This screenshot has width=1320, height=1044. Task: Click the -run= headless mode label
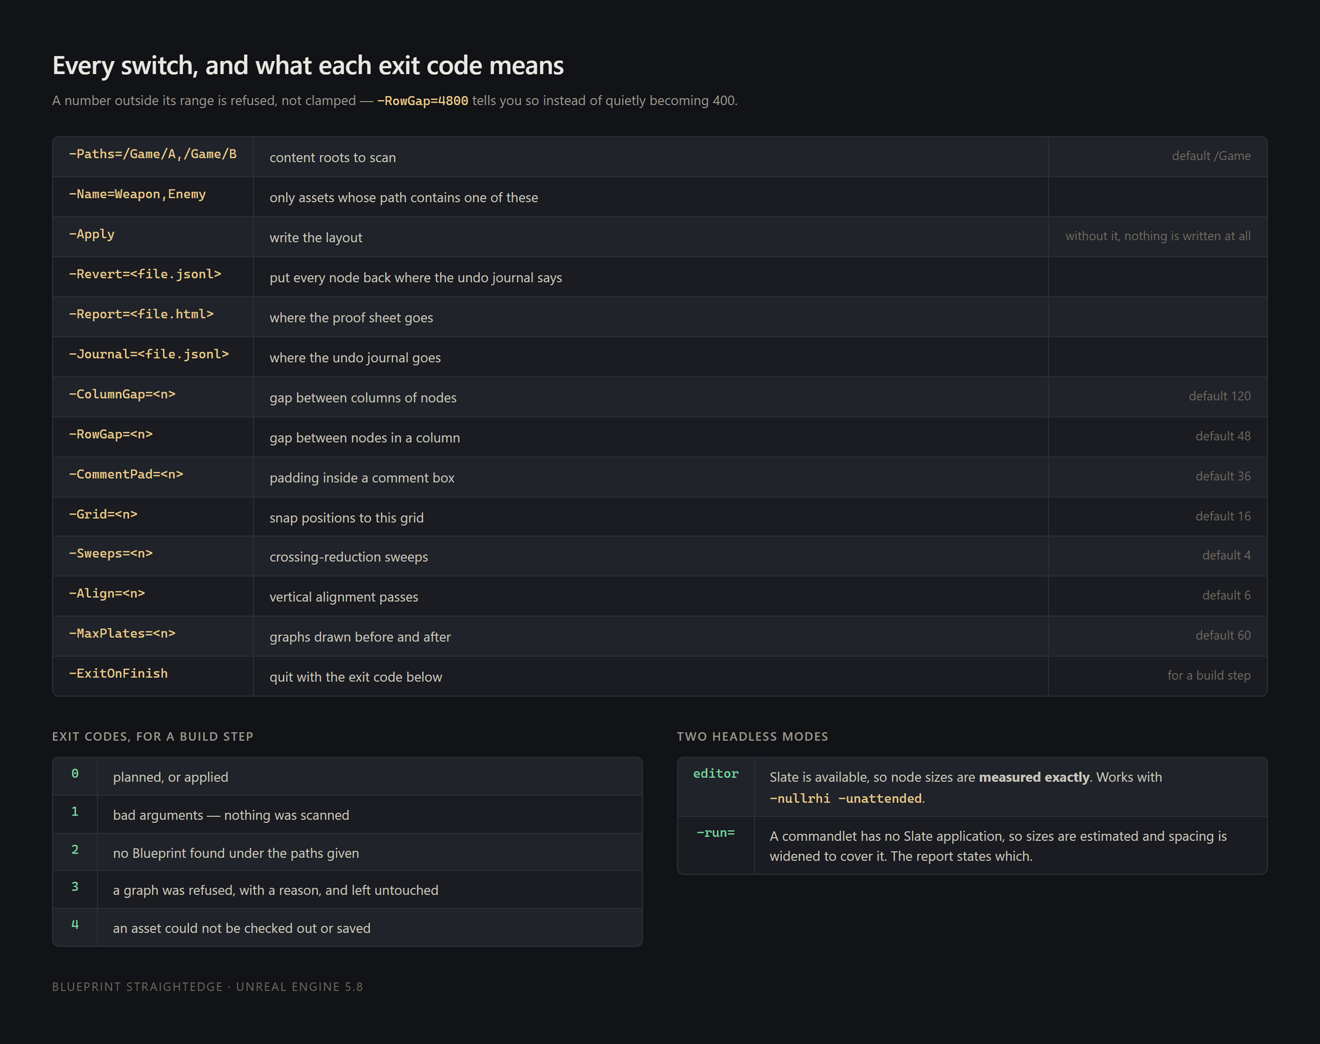pyautogui.click(x=716, y=833)
